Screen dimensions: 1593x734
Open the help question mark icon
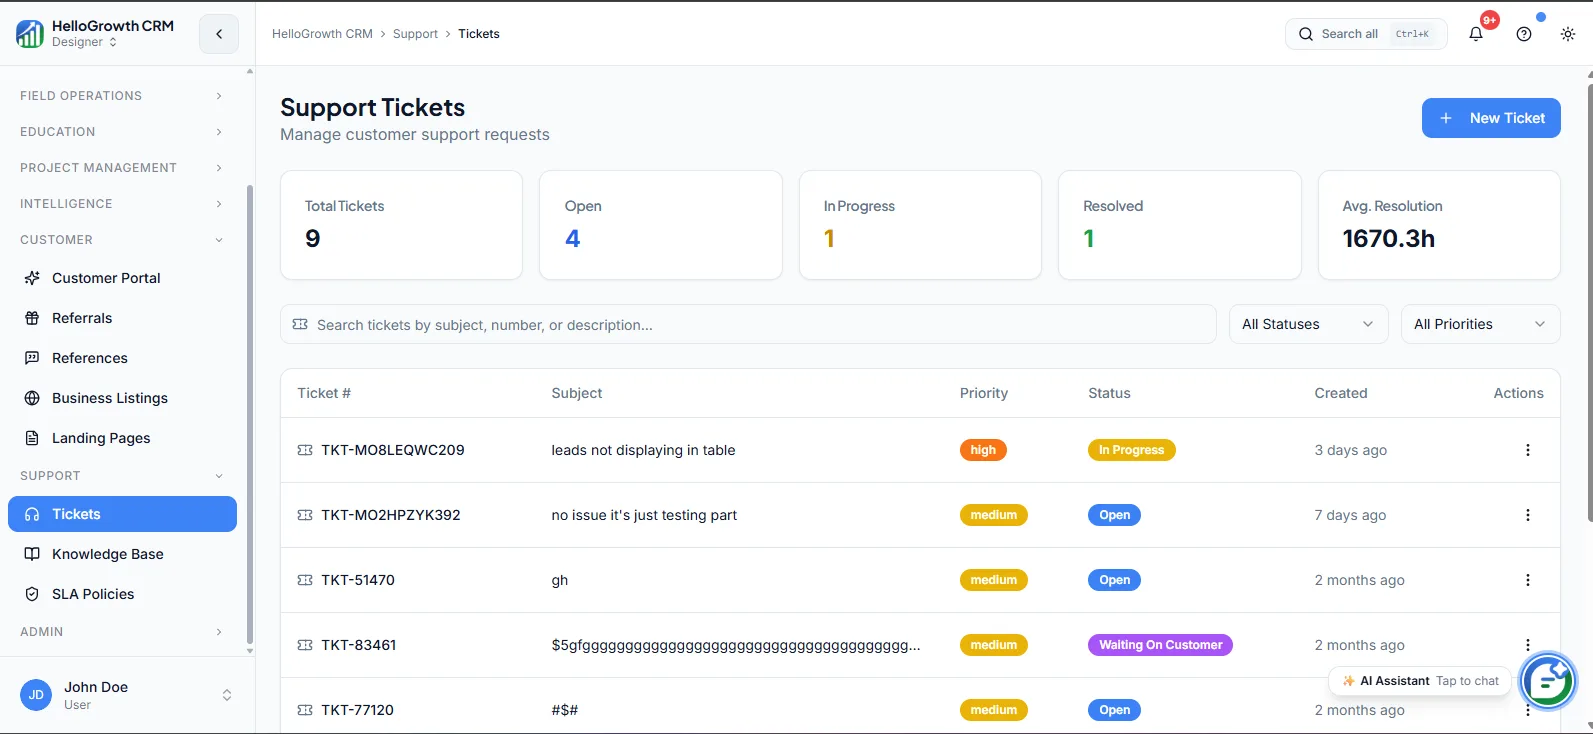(1524, 34)
